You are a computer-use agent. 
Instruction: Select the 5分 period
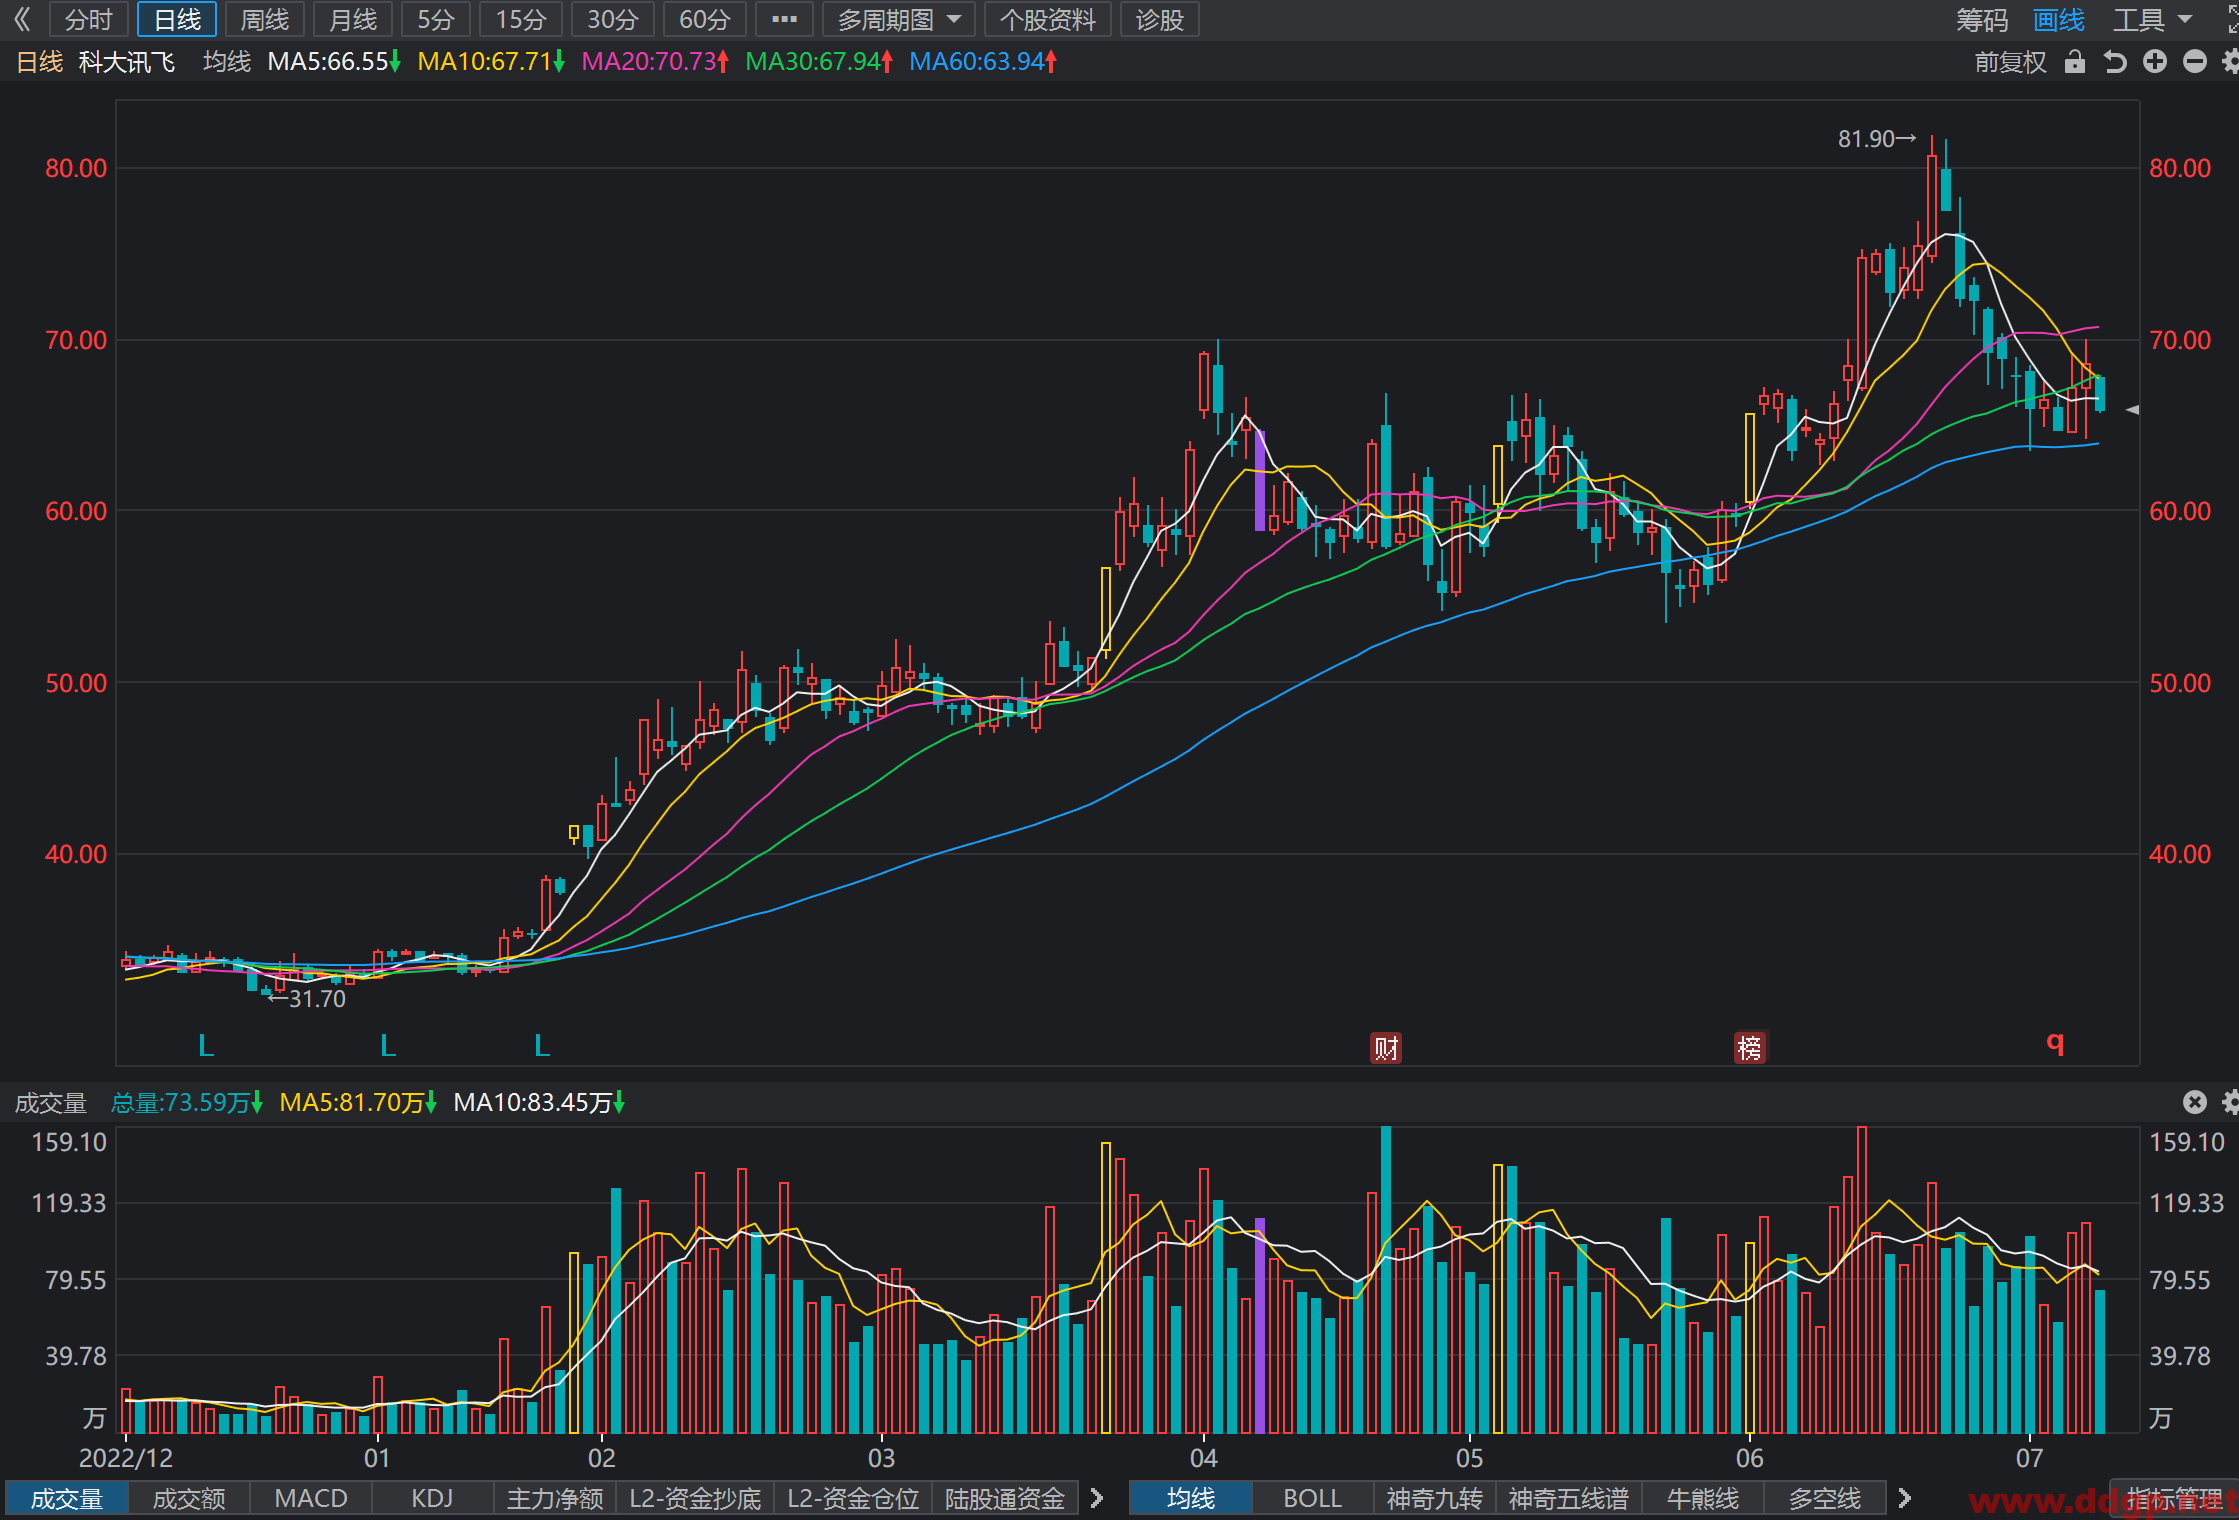[x=436, y=20]
